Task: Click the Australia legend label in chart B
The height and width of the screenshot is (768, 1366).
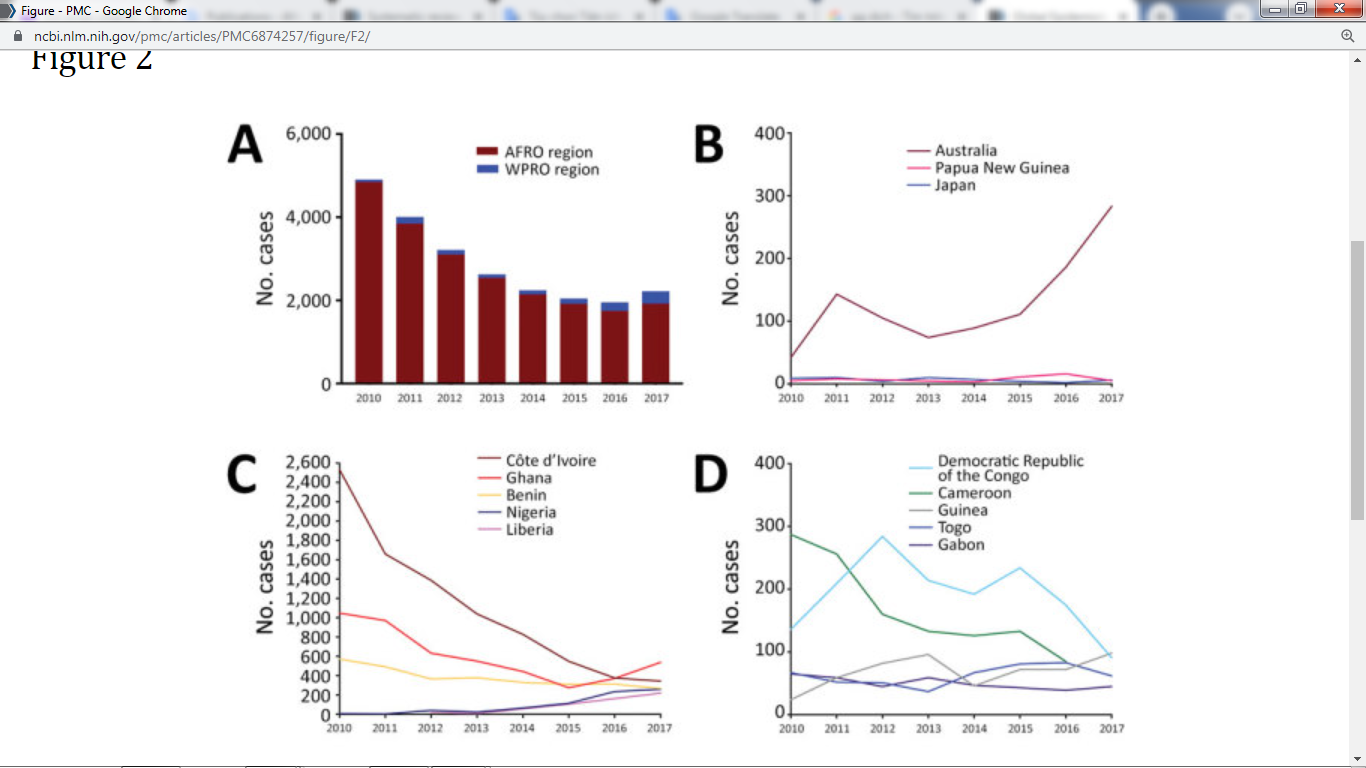Action: coord(965,151)
